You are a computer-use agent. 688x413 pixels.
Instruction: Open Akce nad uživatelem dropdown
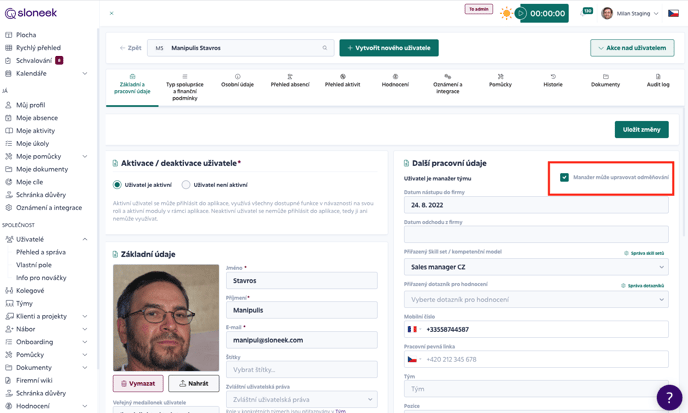pyautogui.click(x=632, y=48)
